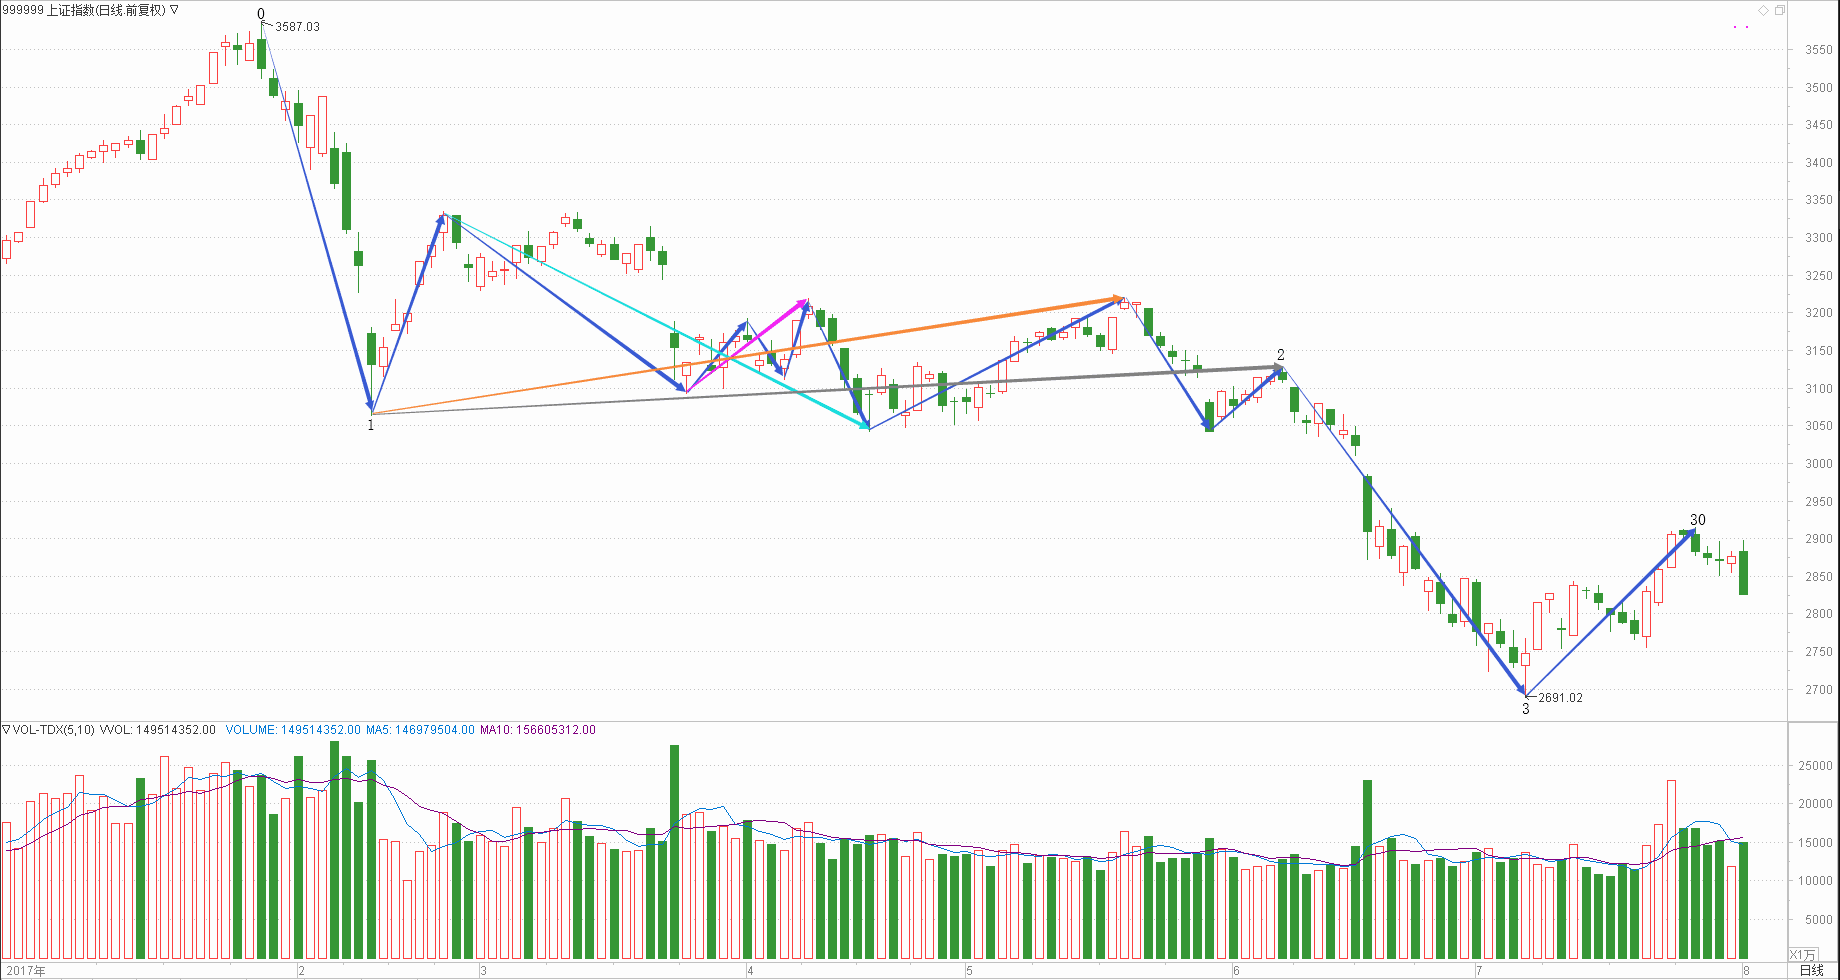Click the 日线 period button
The width and height of the screenshot is (1840, 980).
point(1811,970)
